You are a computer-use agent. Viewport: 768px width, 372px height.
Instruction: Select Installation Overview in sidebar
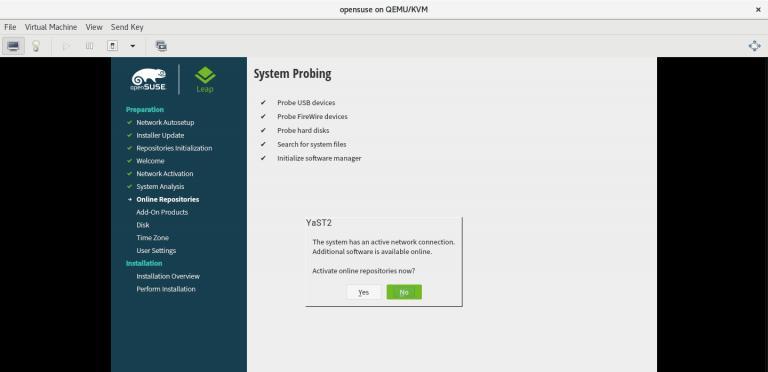168,276
